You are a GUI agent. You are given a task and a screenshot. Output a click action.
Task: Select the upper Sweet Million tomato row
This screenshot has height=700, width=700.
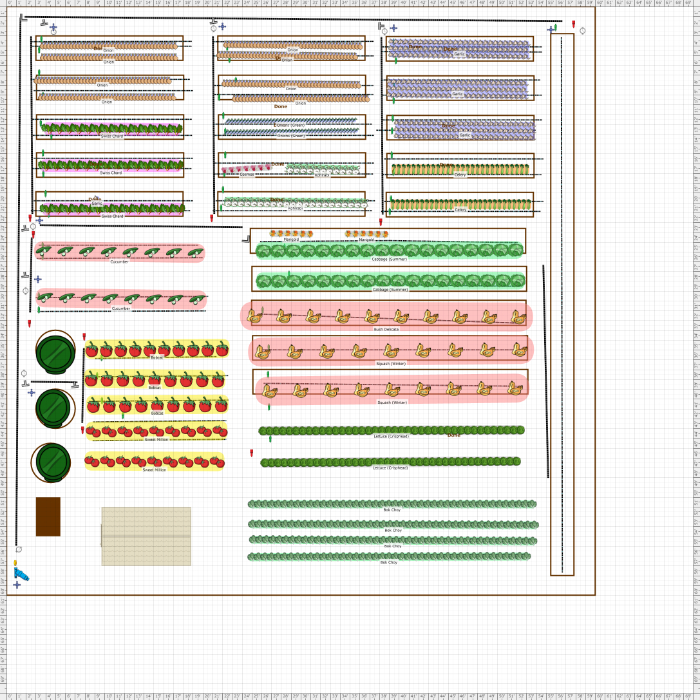point(157,431)
